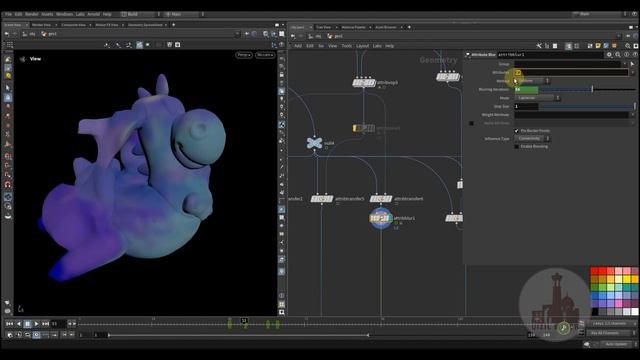640x360 pixels.
Task: Open the Labs menu in main menu bar
Action: [80, 14]
